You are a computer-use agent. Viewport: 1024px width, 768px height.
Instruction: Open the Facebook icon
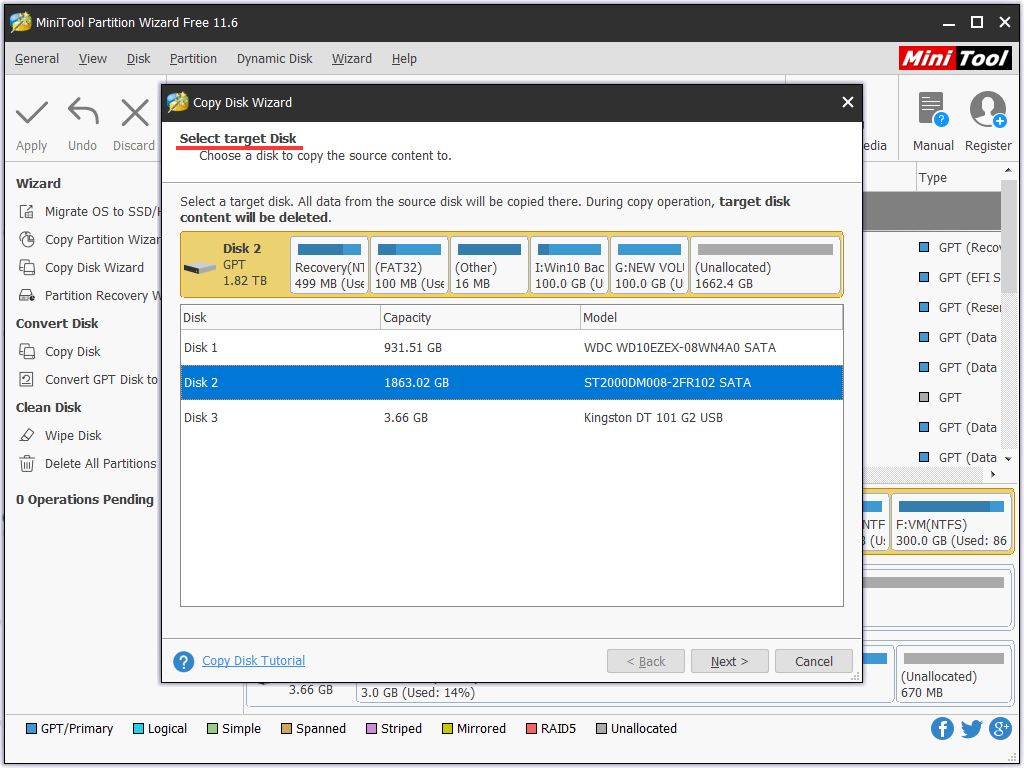point(942,728)
